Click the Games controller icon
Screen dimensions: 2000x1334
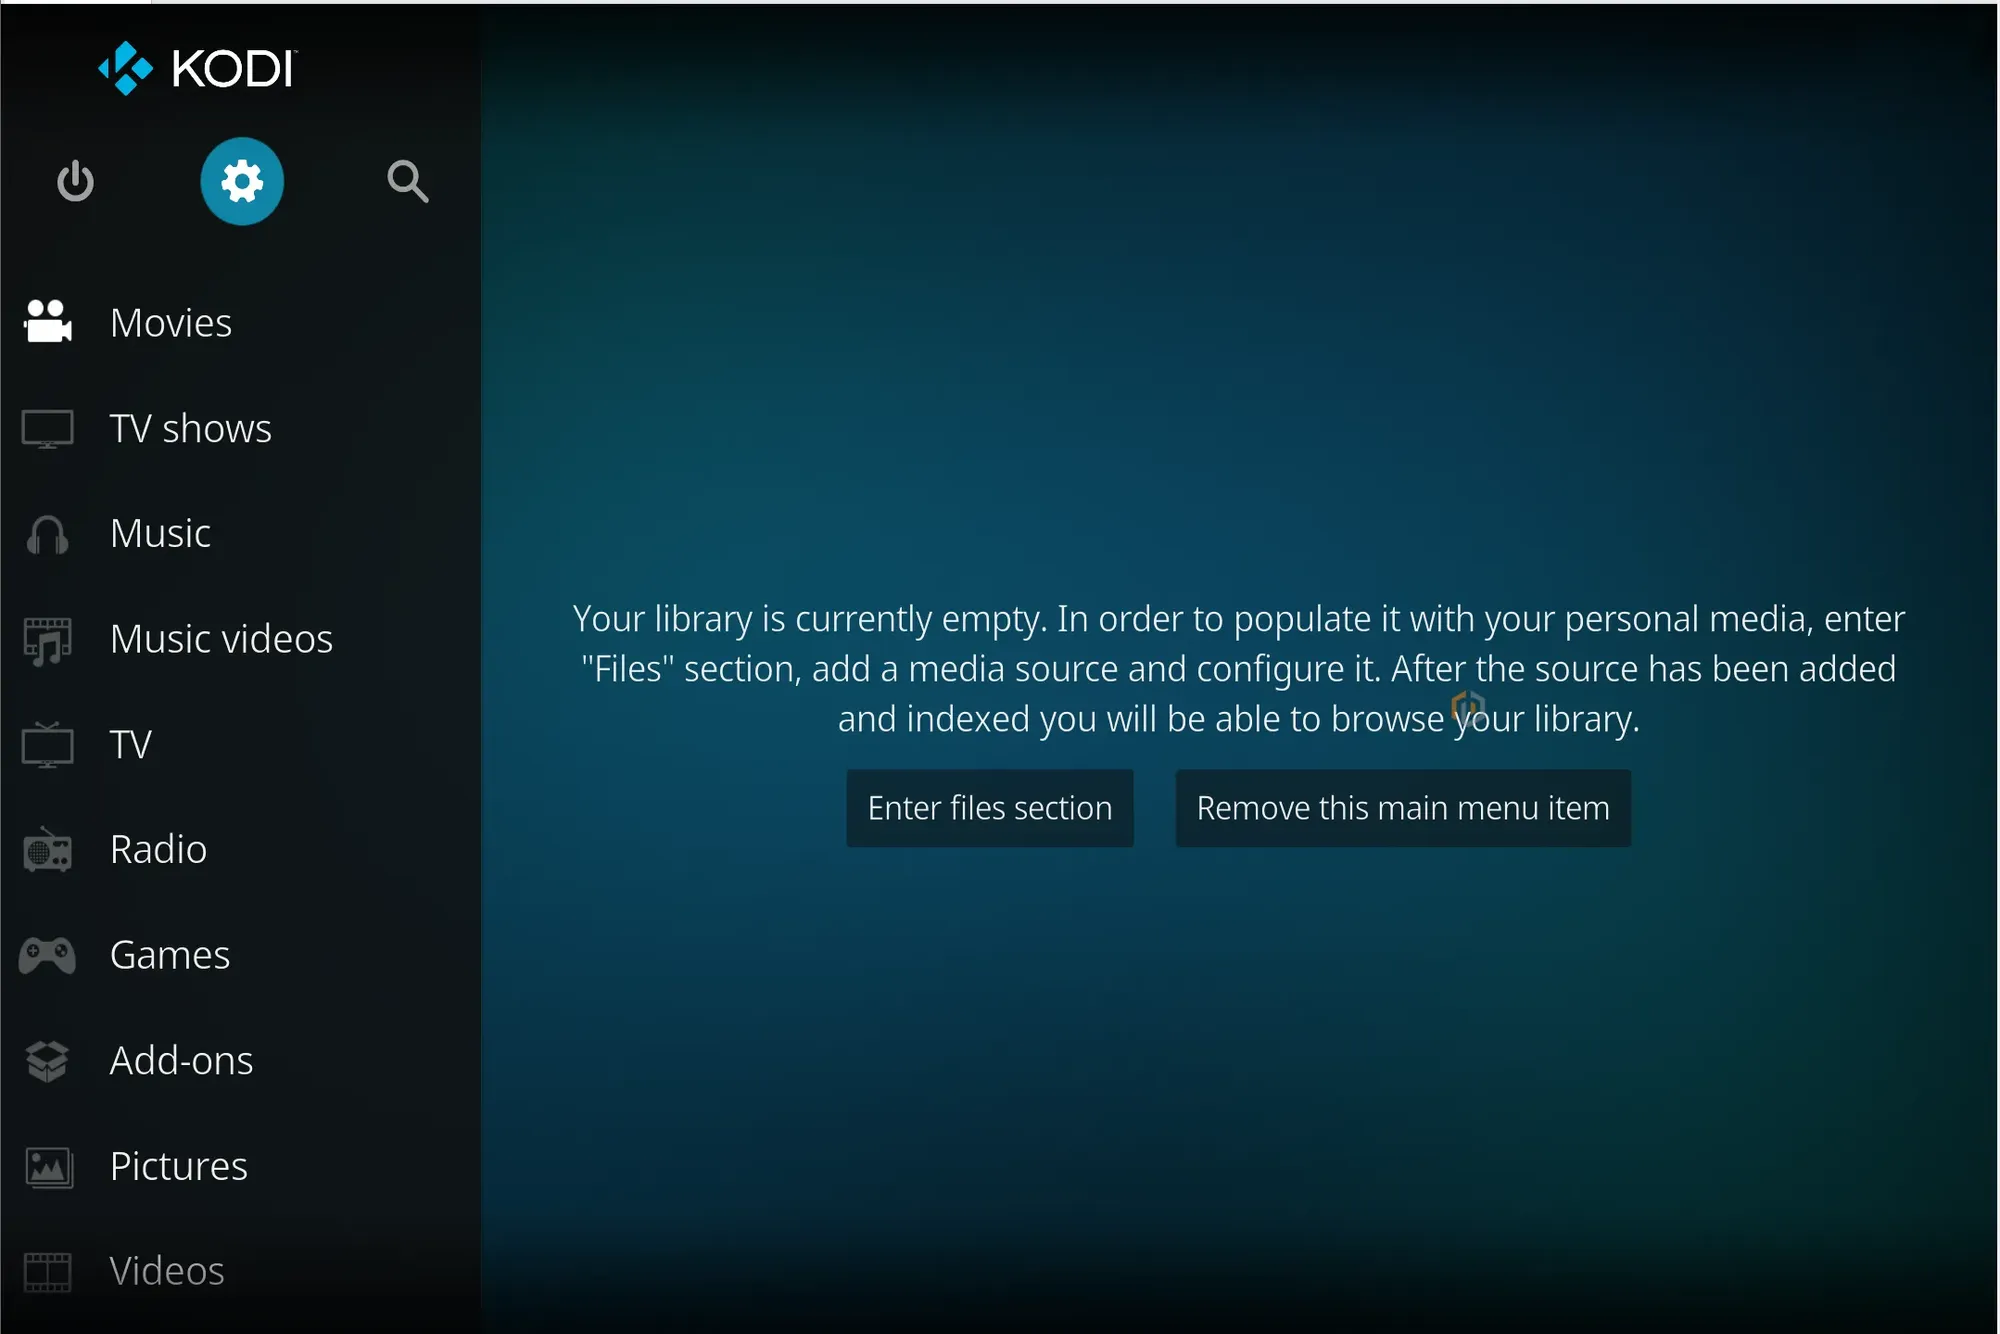pyautogui.click(x=47, y=956)
